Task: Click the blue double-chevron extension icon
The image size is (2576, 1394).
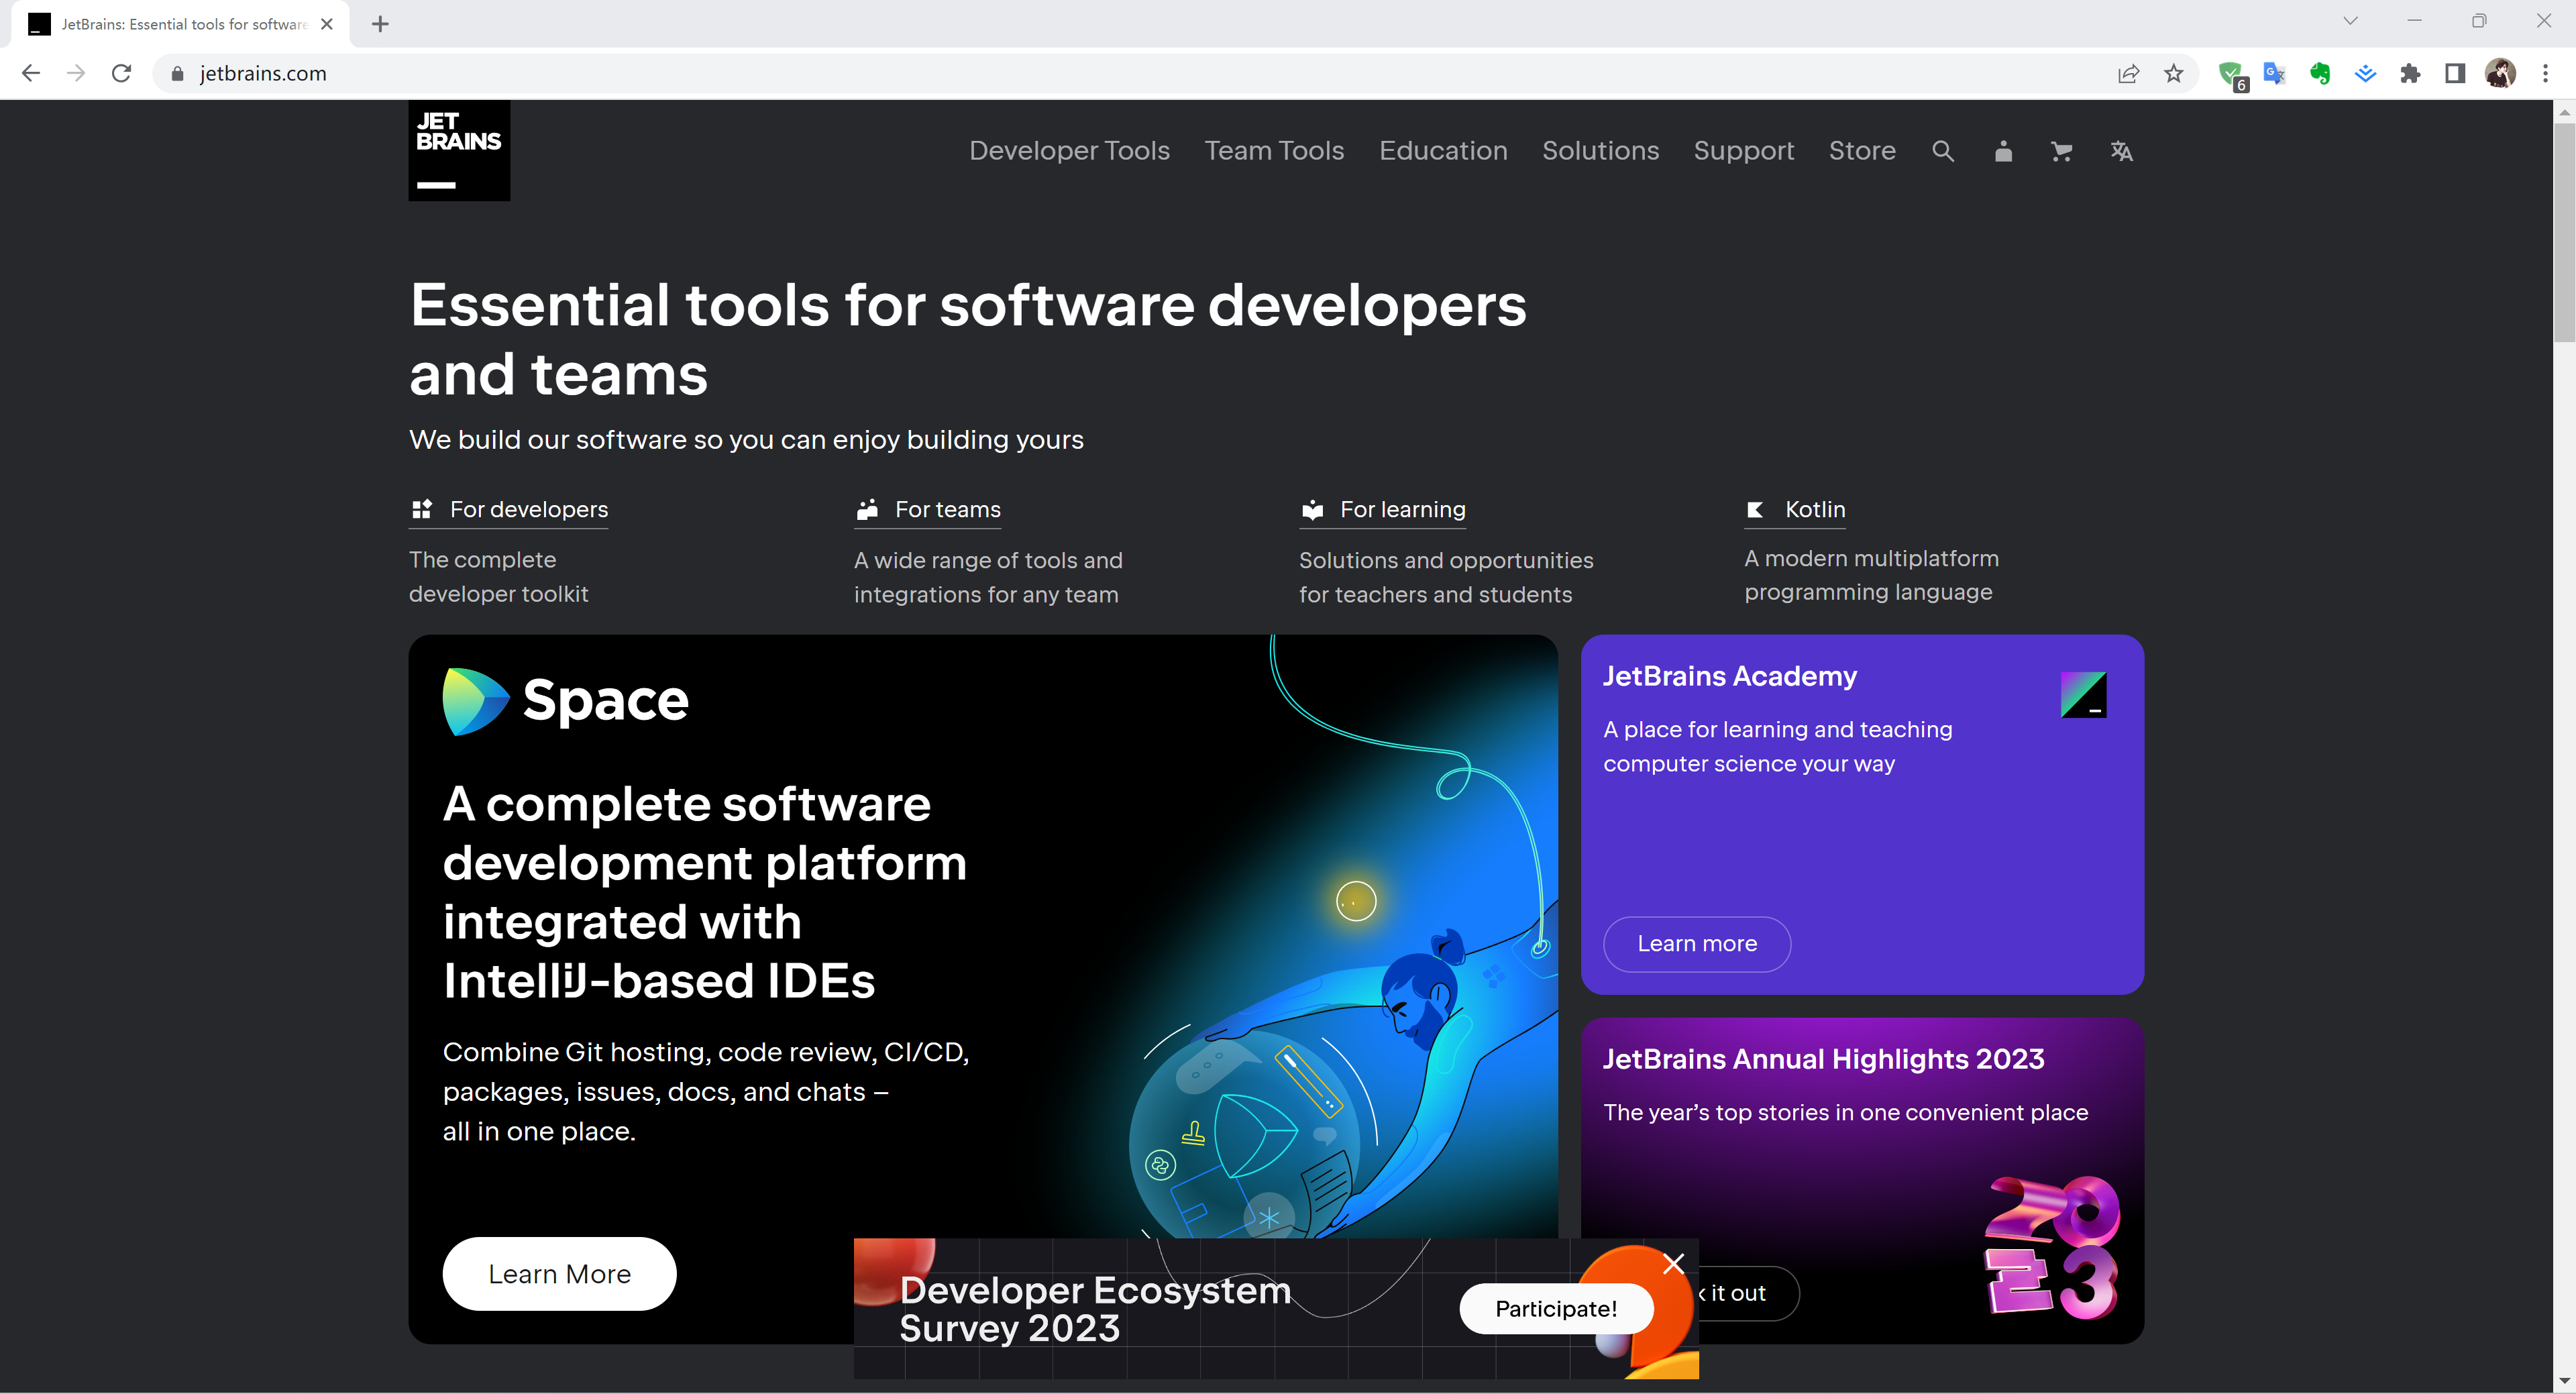Action: [x=2365, y=73]
